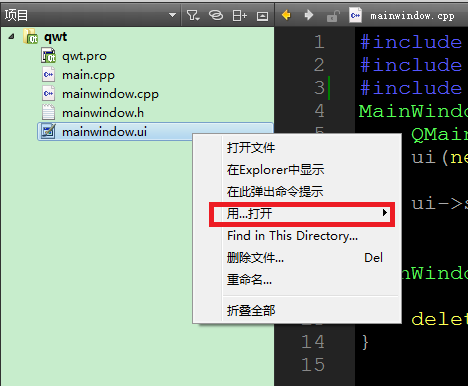Screen dimensions: 468x386
Task: Click the closing brace on line 14
Action: coord(365,342)
